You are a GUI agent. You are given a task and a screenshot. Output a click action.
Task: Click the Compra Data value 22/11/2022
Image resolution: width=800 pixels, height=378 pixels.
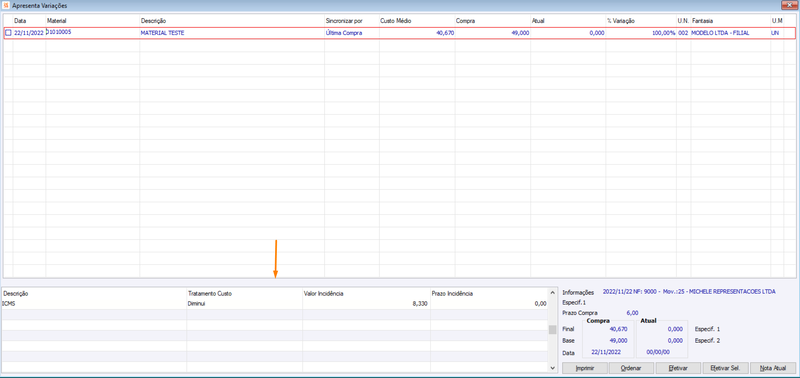click(605, 352)
